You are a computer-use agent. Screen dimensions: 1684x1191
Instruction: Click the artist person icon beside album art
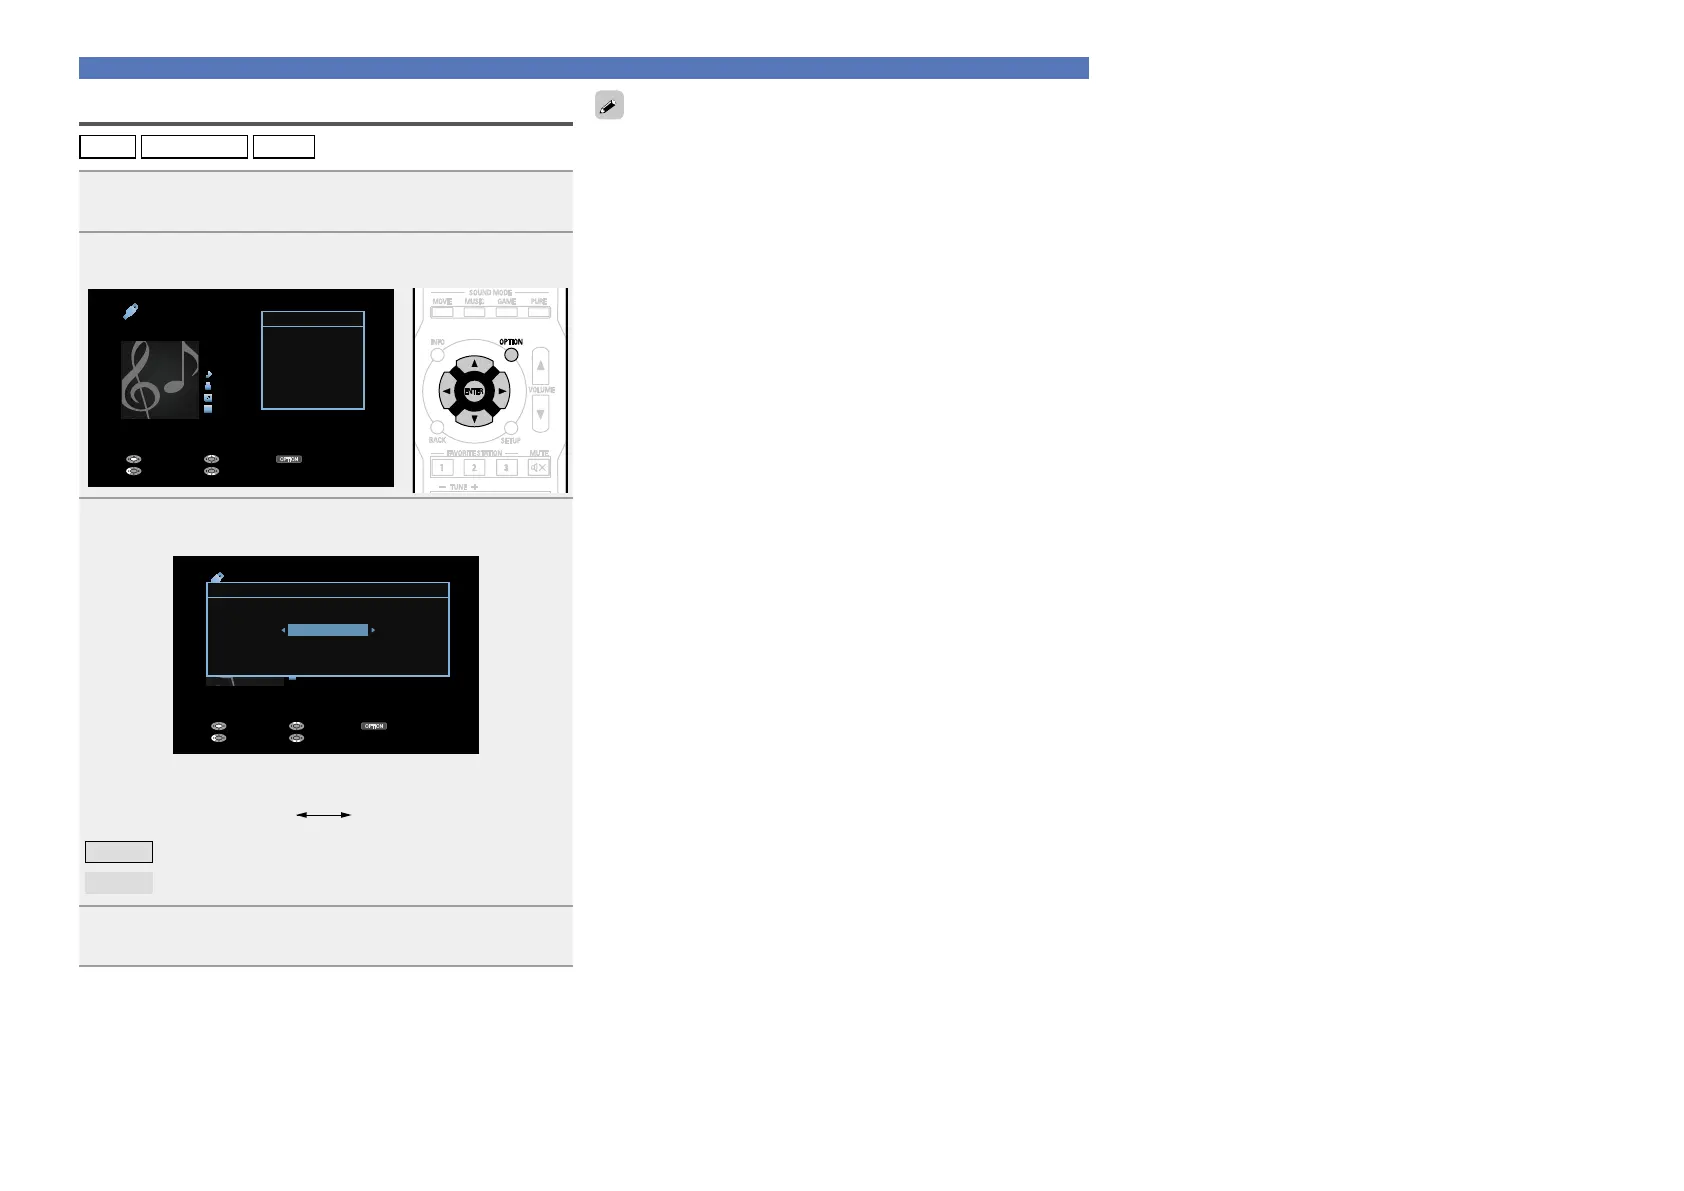208,385
